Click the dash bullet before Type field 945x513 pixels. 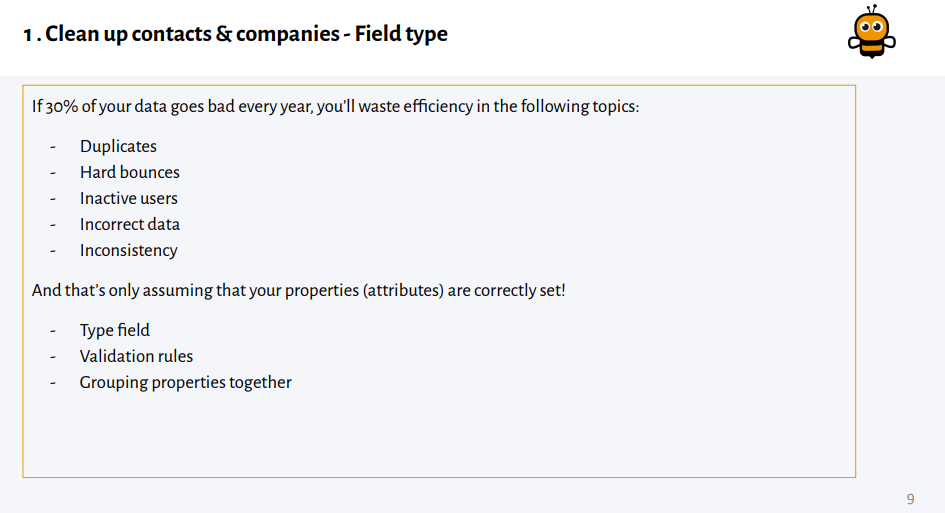[x=52, y=331]
